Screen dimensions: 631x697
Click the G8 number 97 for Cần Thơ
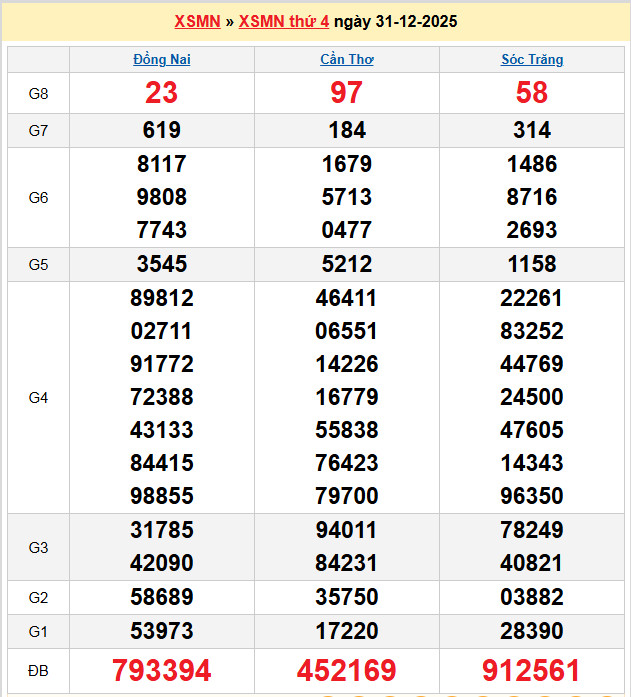pyautogui.click(x=347, y=93)
